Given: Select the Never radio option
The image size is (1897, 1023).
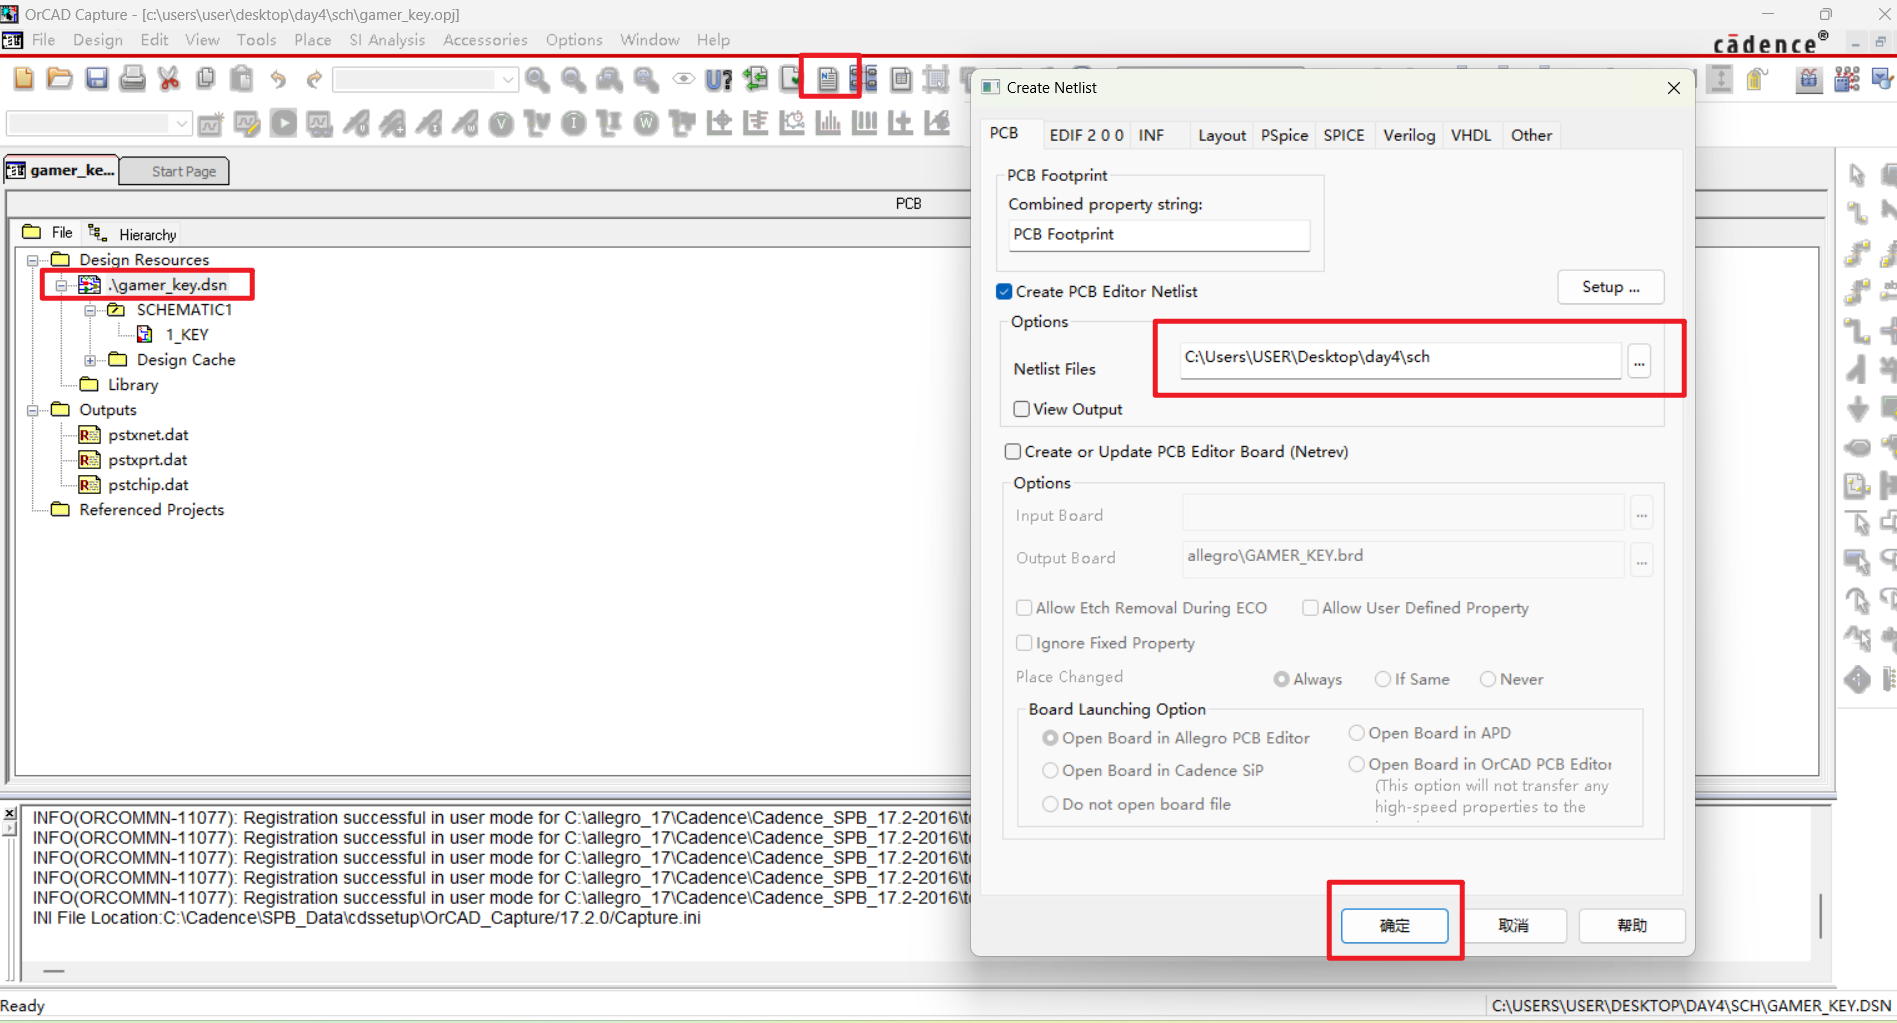Looking at the screenshot, I should pyautogui.click(x=1488, y=679).
